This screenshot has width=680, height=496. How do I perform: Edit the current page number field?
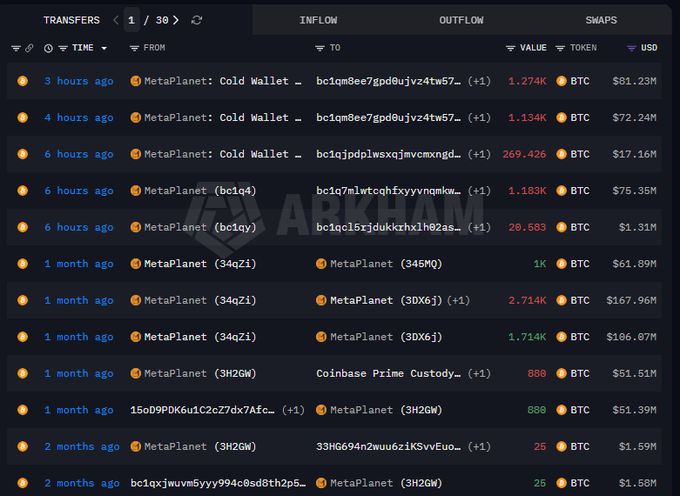tap(131, 20)
